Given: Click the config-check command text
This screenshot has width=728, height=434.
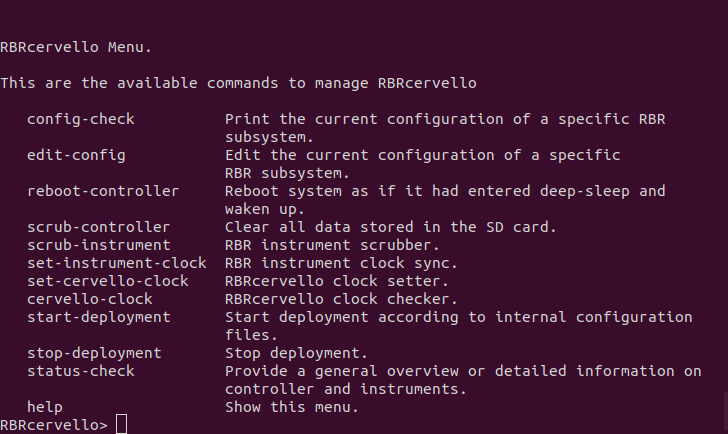Looking at the screenshot, I should pyautogui.click(x=80, y=119).
